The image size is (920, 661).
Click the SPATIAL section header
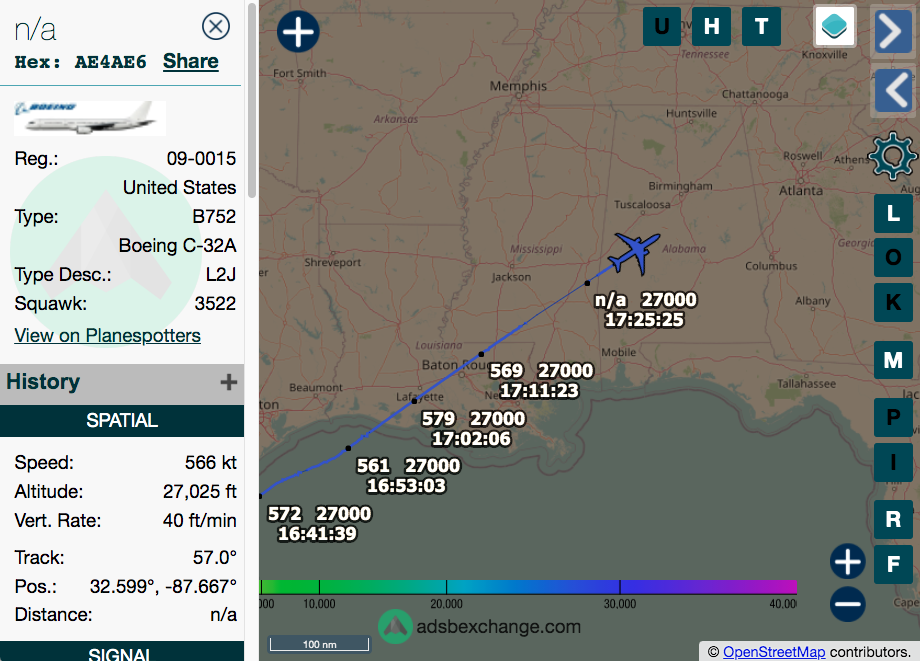(122, 421)
